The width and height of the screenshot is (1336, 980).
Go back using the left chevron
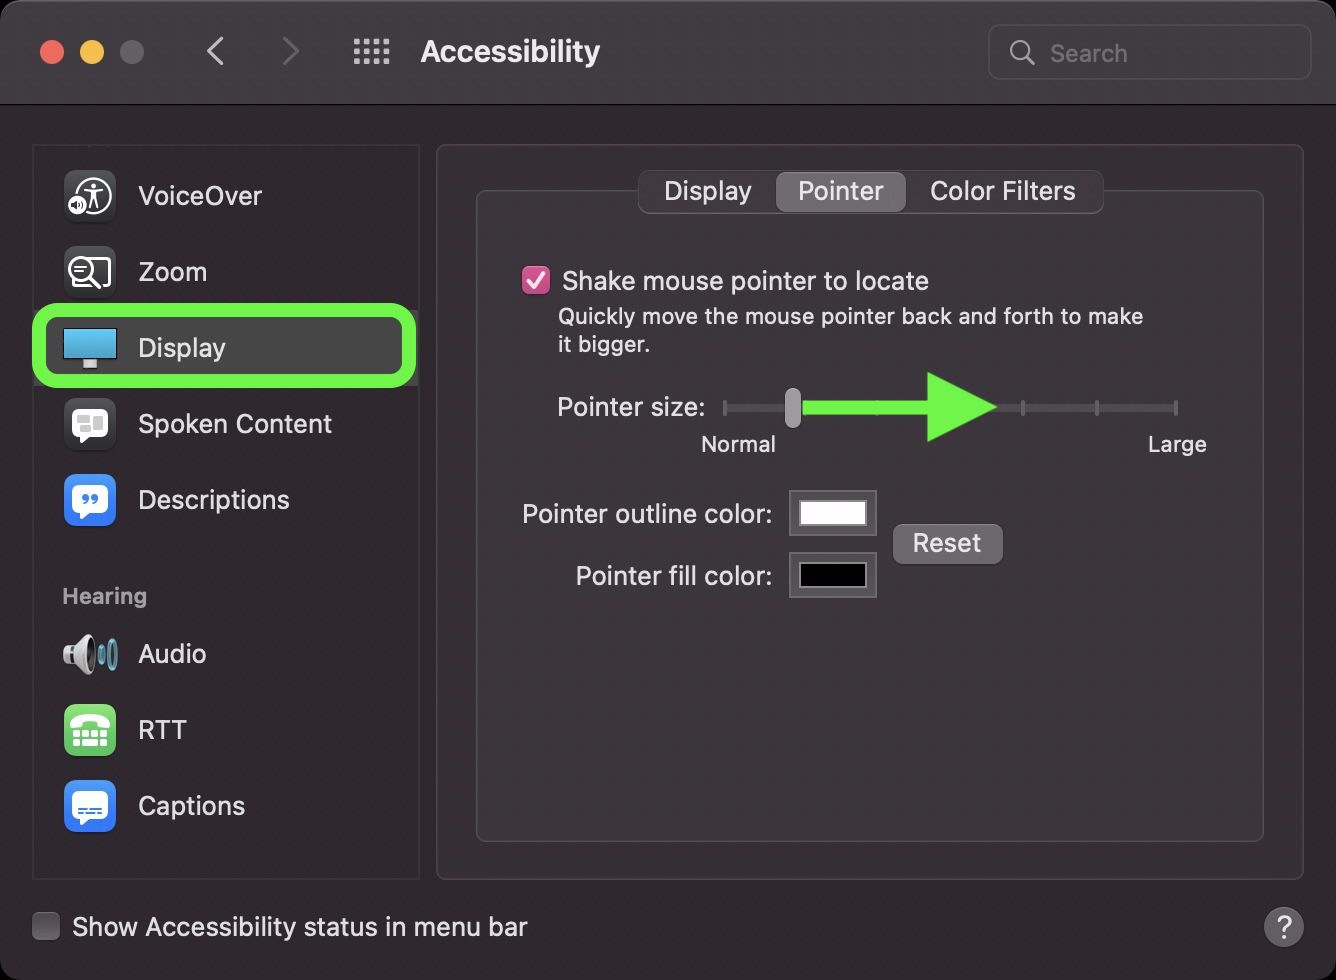[215, 52]
